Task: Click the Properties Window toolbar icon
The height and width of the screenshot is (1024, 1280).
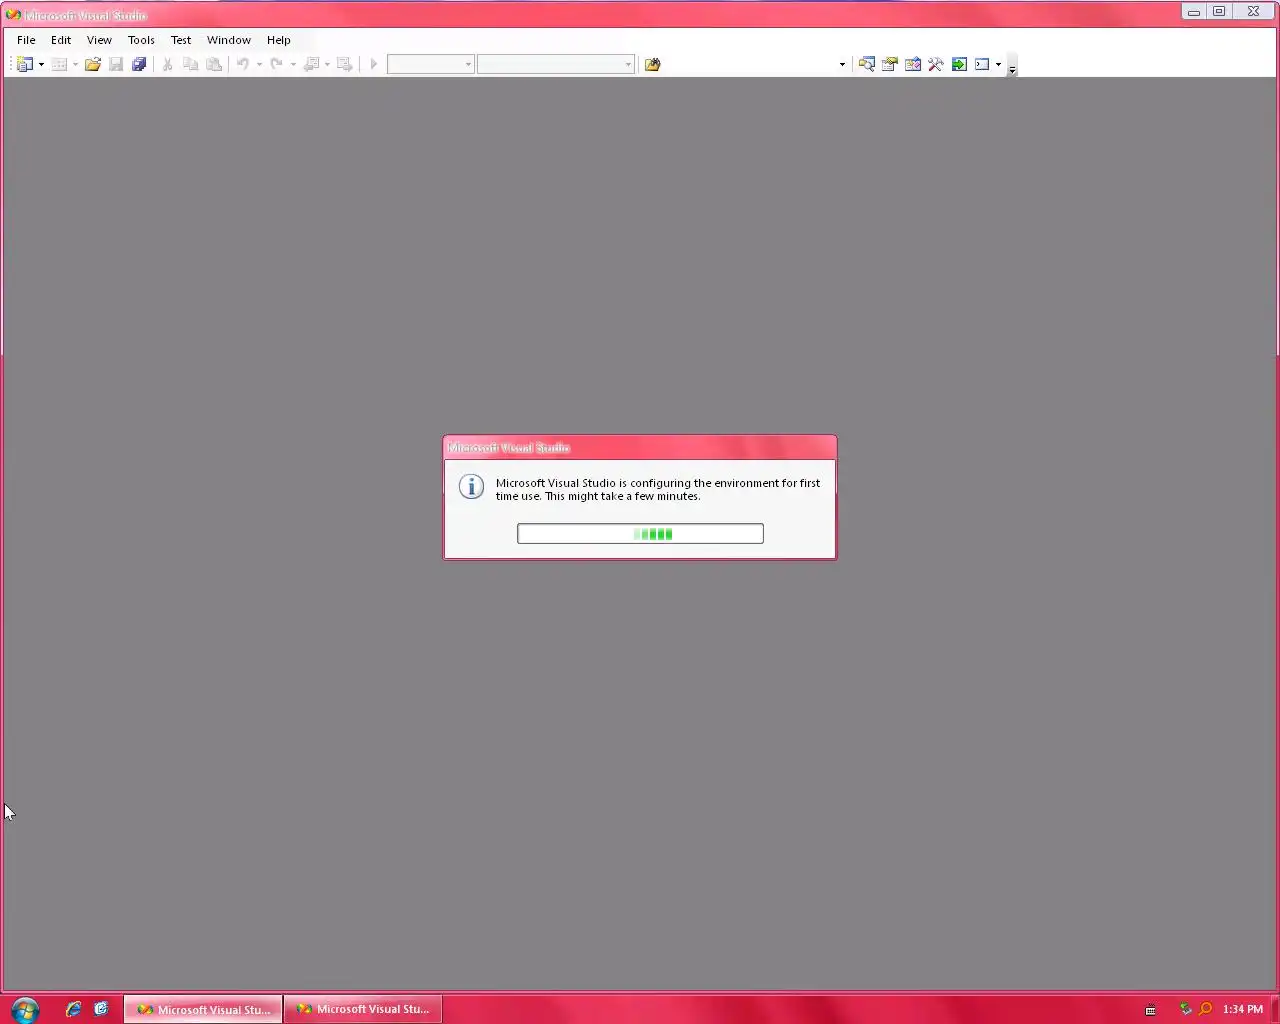Action: pyautogui.click(x=890, y=64)
